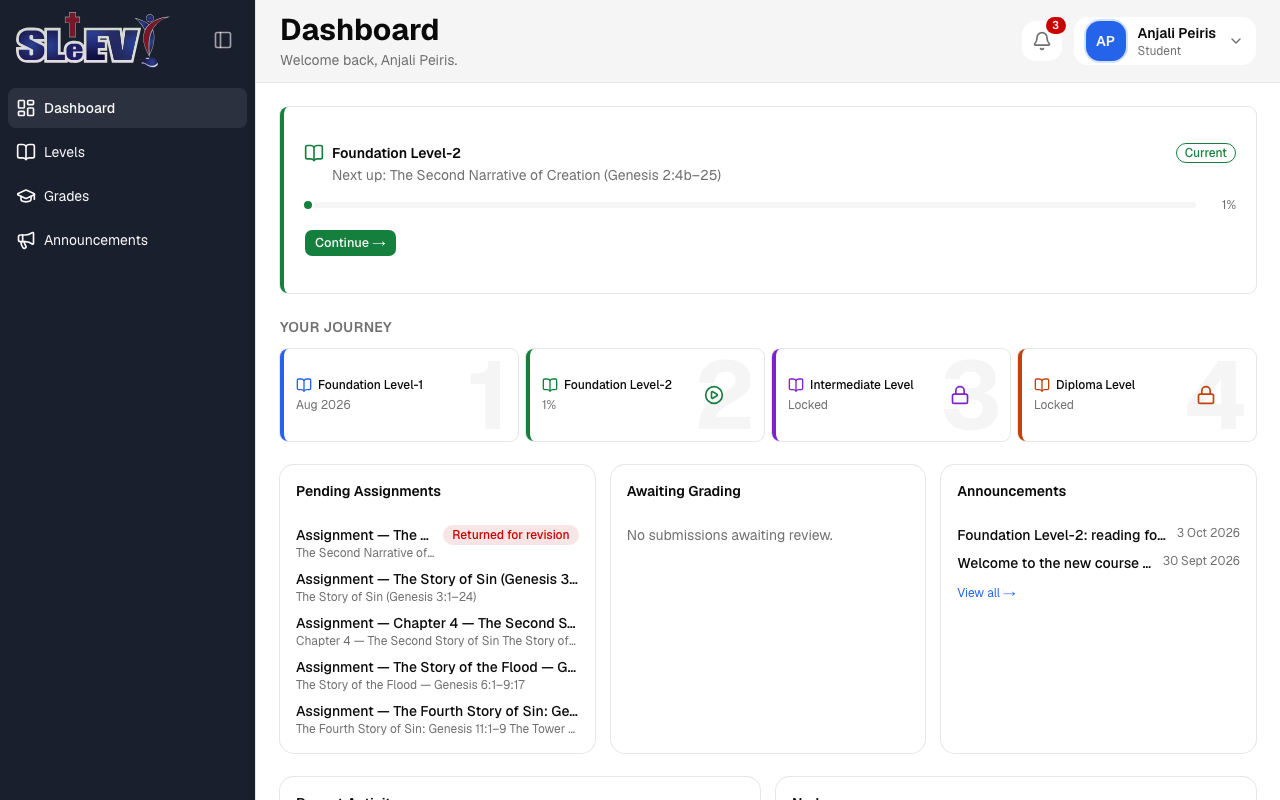Click the Levels book icon in sidebar
Screen dimensions: 1280x800
point(26,152)
